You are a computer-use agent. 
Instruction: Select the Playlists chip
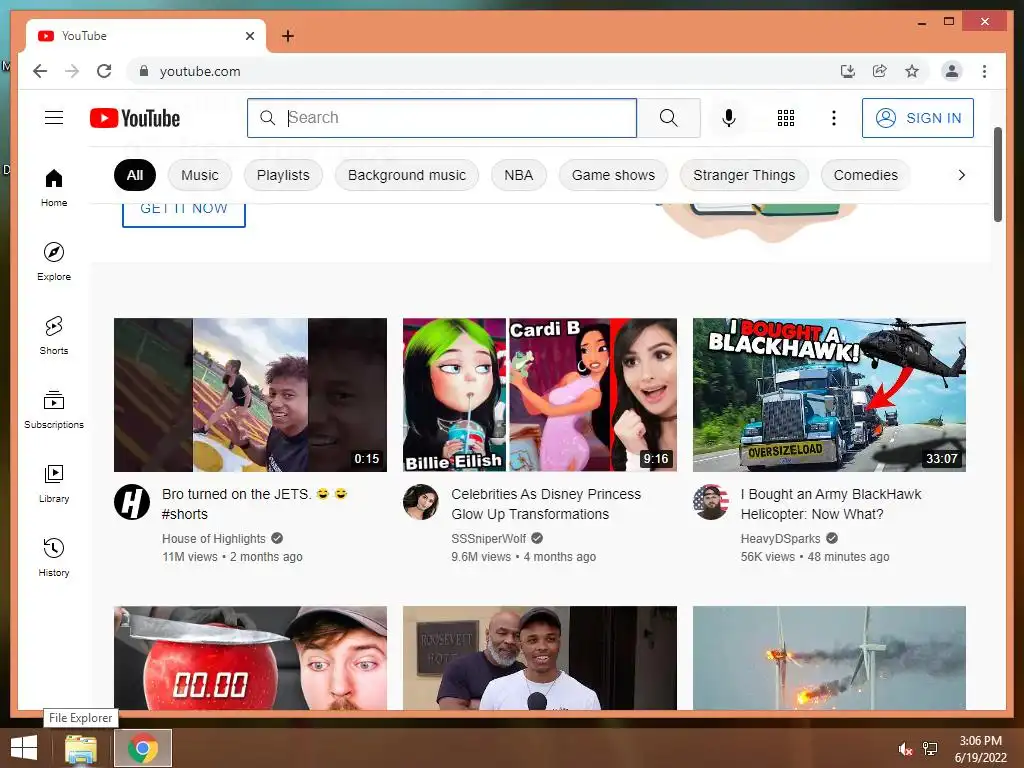[x=283, y=175]
